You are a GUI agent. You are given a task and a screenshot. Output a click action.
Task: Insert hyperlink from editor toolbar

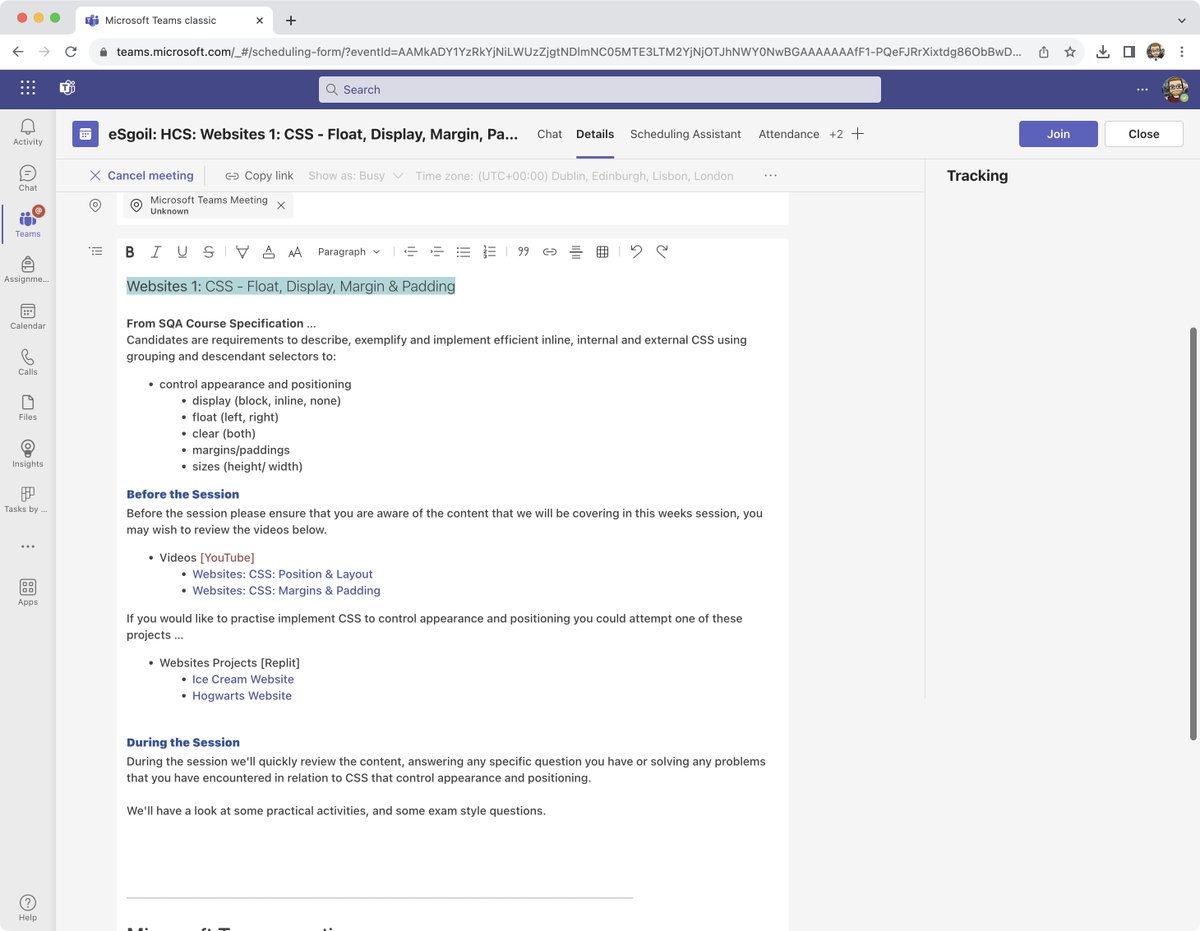pos(549,252)
